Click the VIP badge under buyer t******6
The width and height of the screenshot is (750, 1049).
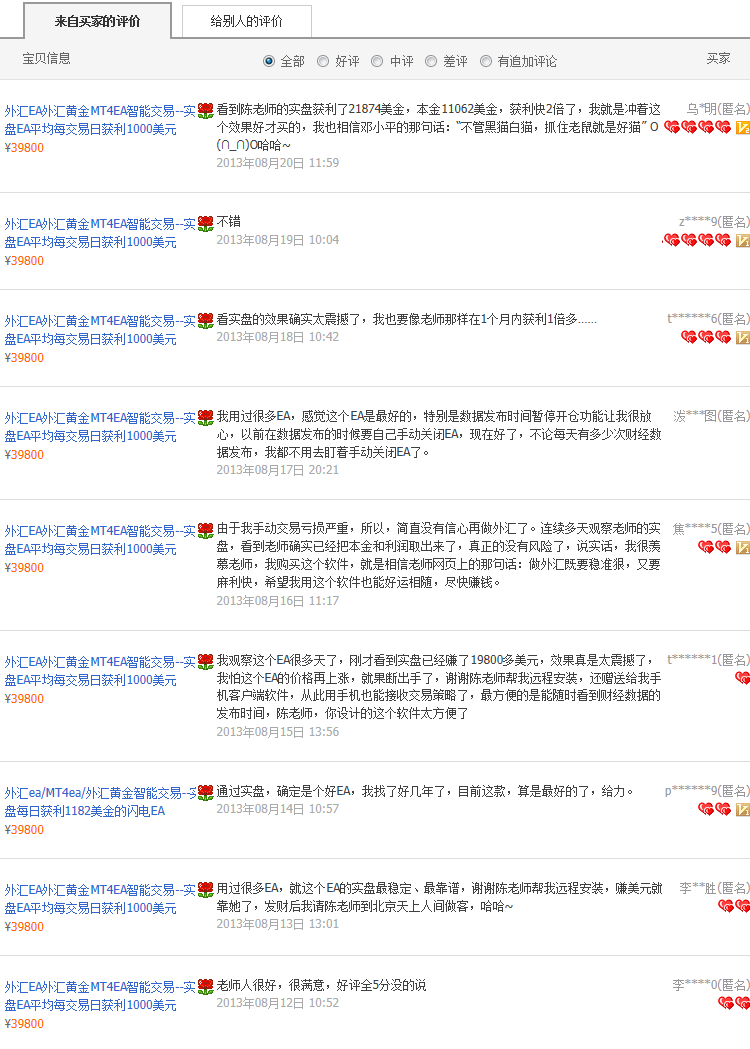(742, 338)
